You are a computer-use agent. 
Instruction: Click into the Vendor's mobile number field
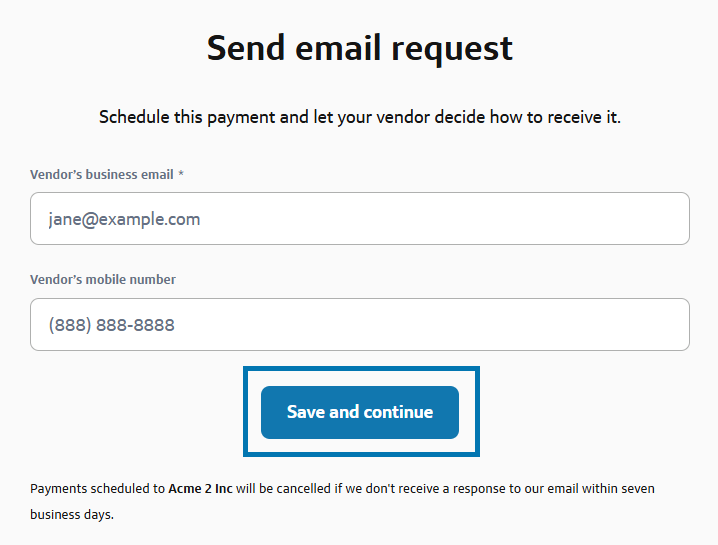[360, 325]
